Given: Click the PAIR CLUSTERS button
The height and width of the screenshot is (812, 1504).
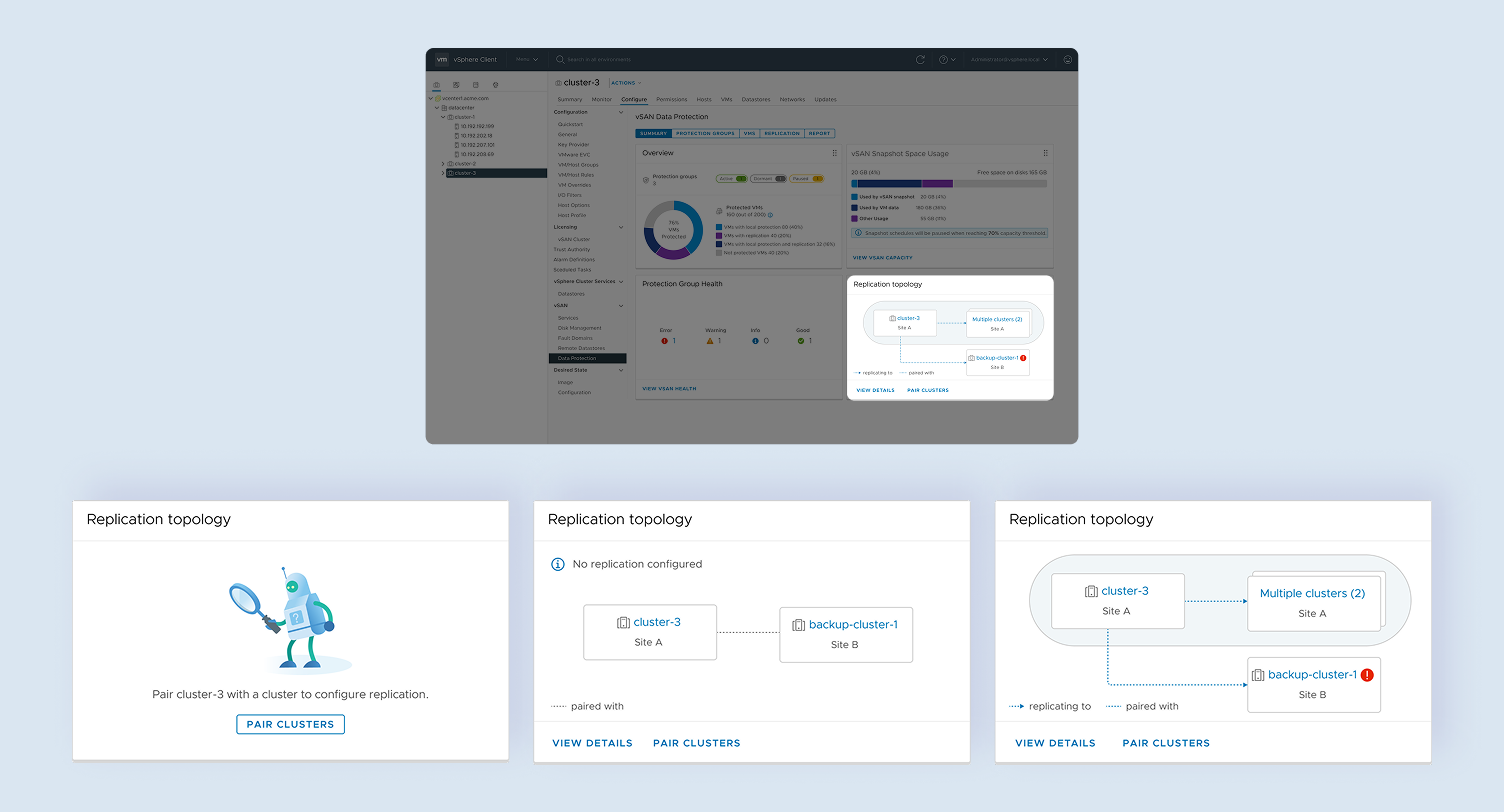Looking at the screenshot, I should pyautogui.click(x=290, y=724).
